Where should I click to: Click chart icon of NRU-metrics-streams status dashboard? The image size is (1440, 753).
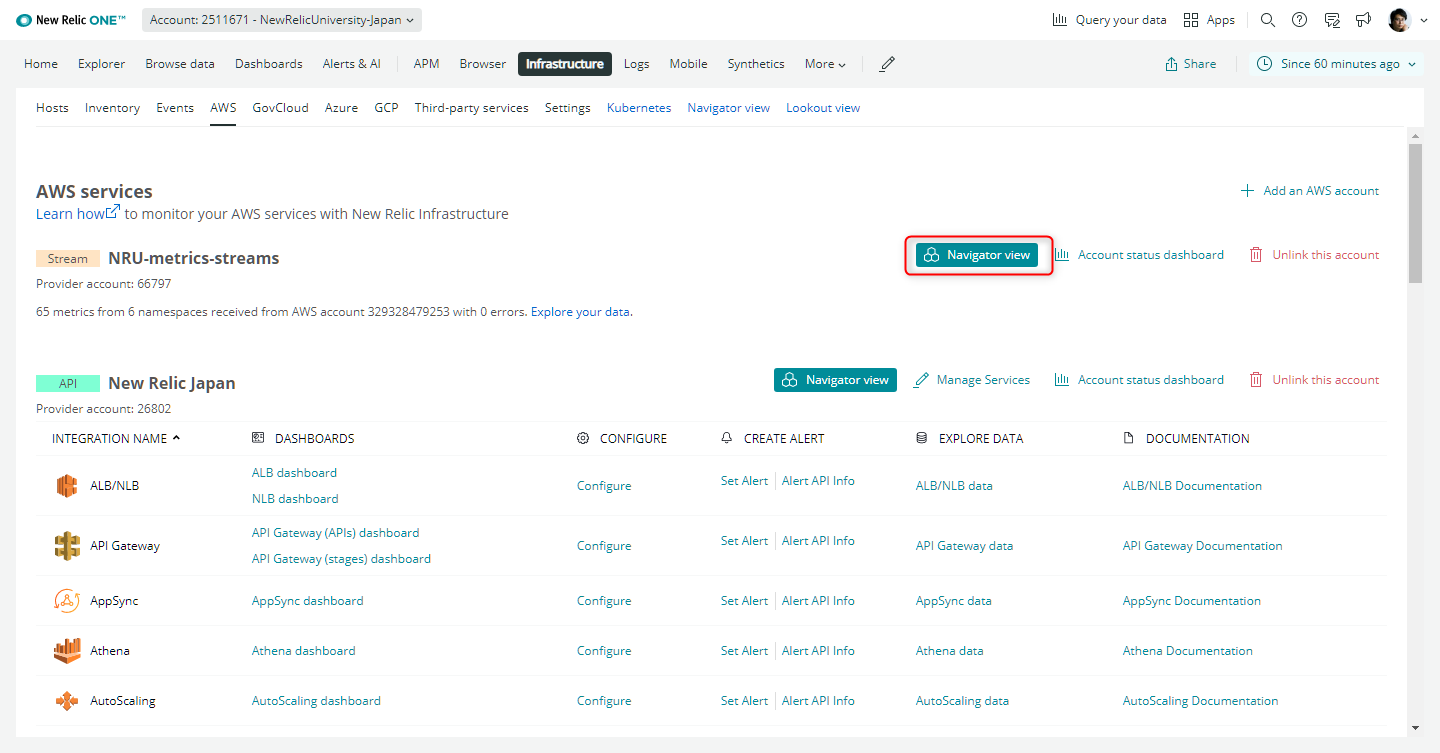click(1062, 255)
